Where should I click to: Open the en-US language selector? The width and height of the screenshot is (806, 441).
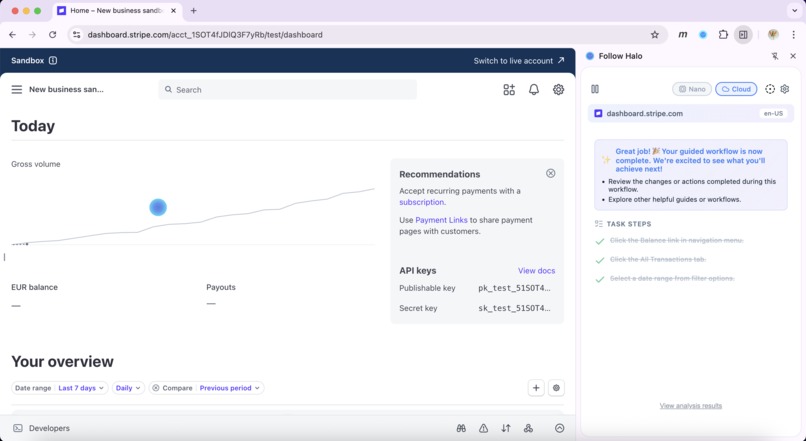point(773,114)
